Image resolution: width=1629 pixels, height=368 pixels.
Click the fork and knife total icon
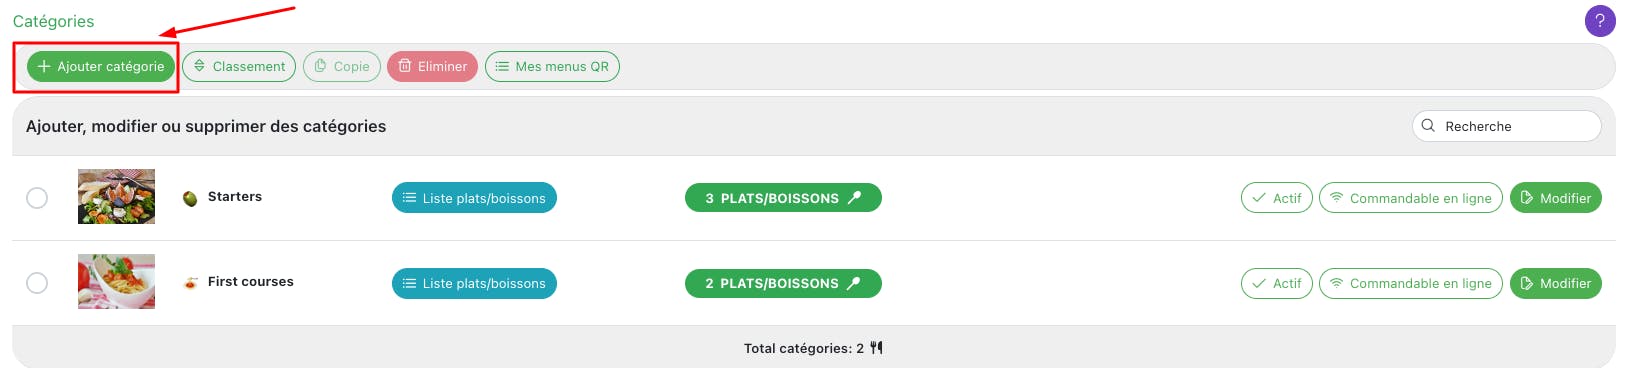click(x=876, y=348)
